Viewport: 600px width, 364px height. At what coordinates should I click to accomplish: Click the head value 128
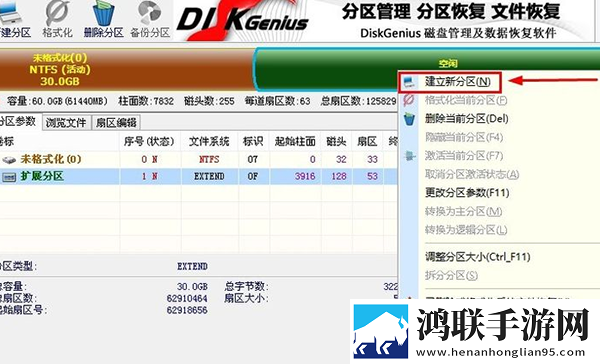click(x=339, y=176)
